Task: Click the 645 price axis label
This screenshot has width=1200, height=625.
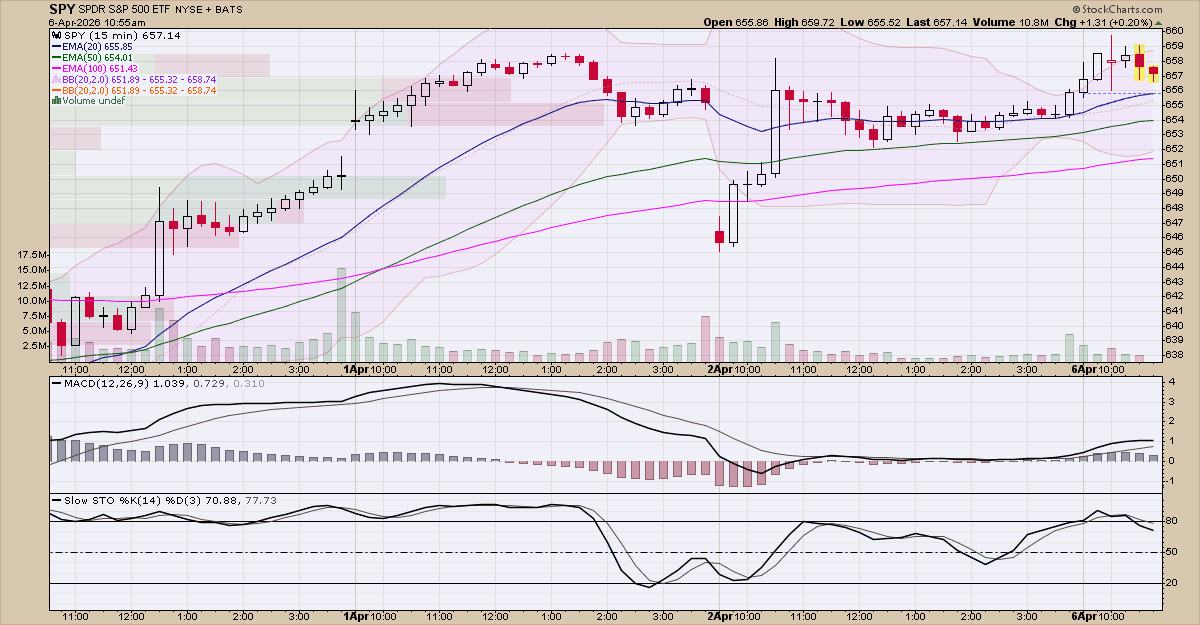Action: pyautogui.click(x=1176, y=251)
